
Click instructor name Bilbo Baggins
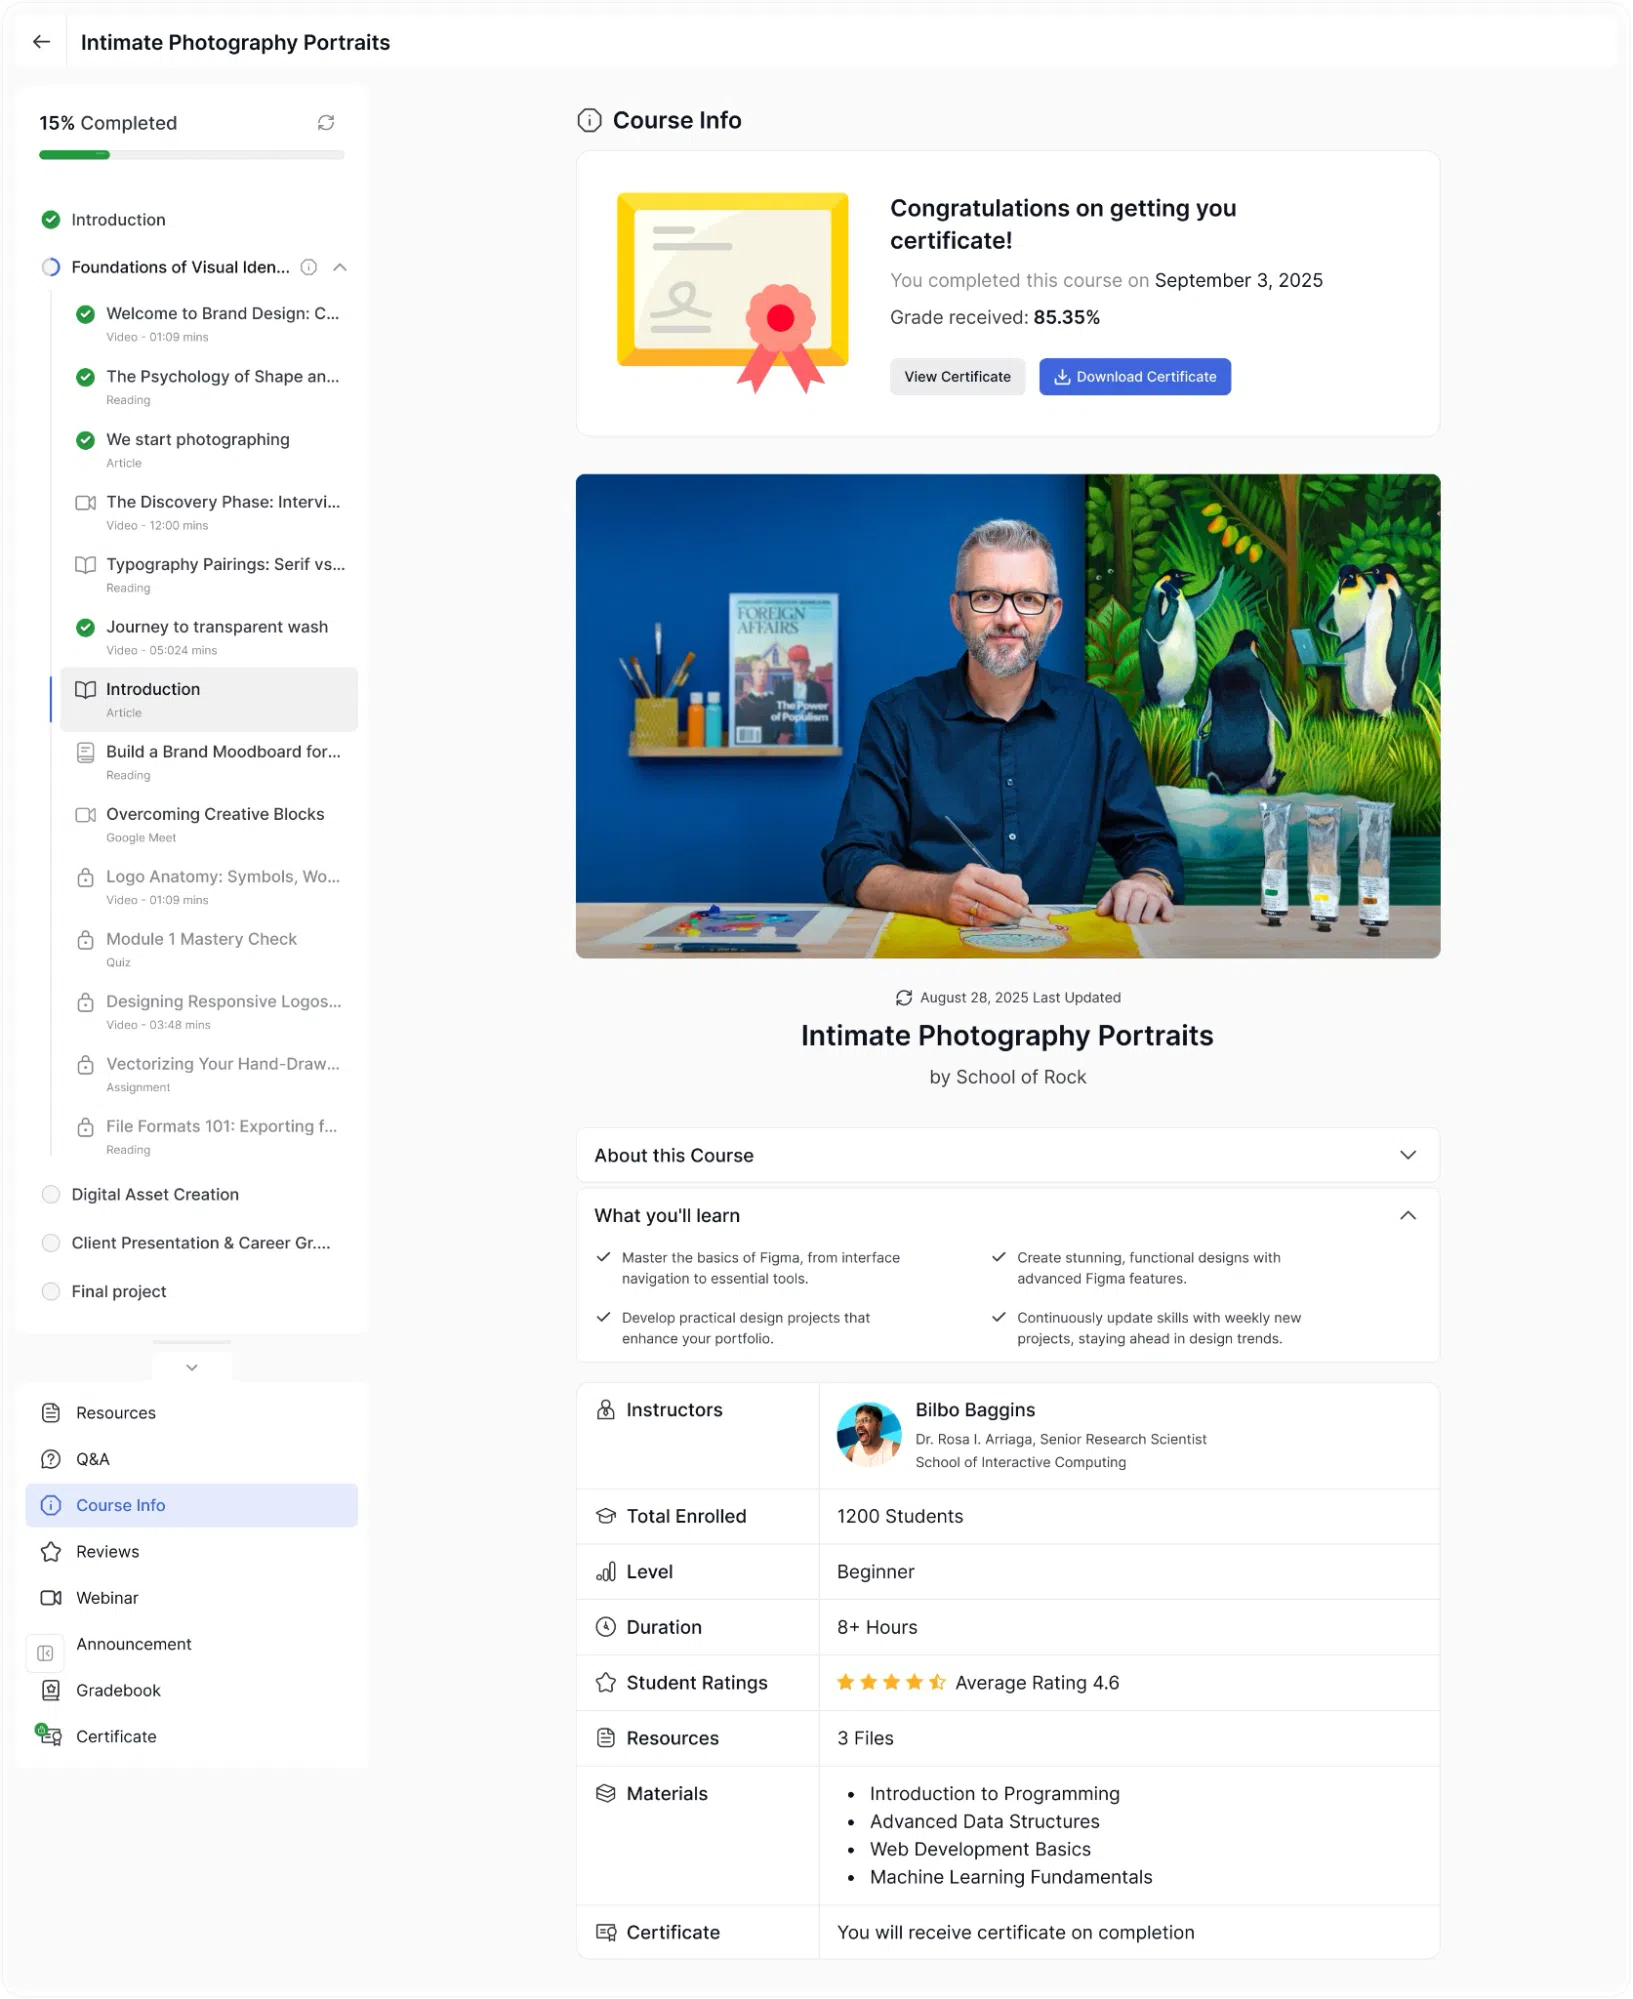coord(976,1411)
